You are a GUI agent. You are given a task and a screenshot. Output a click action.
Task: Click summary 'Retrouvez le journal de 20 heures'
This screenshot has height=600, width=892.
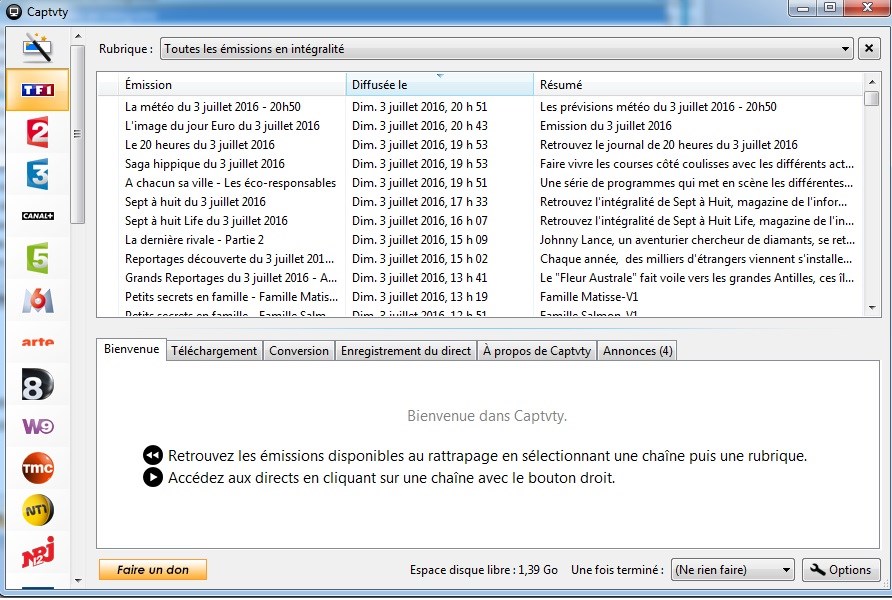tap(668, 144)
